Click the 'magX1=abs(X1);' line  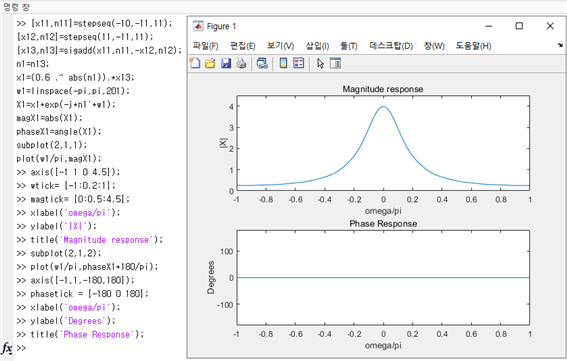click(49, 118)
